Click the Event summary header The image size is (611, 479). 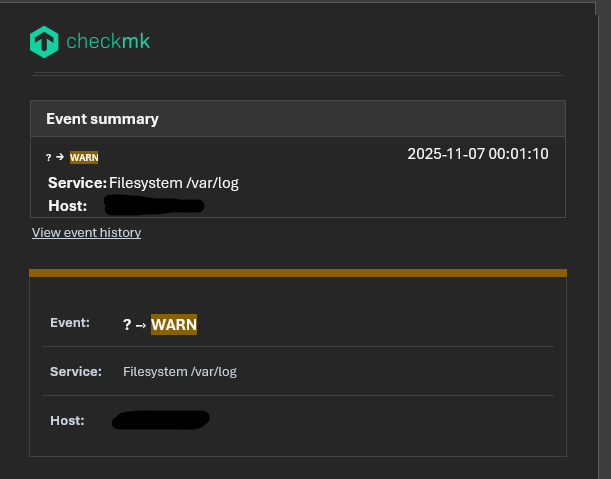(102, 118)
